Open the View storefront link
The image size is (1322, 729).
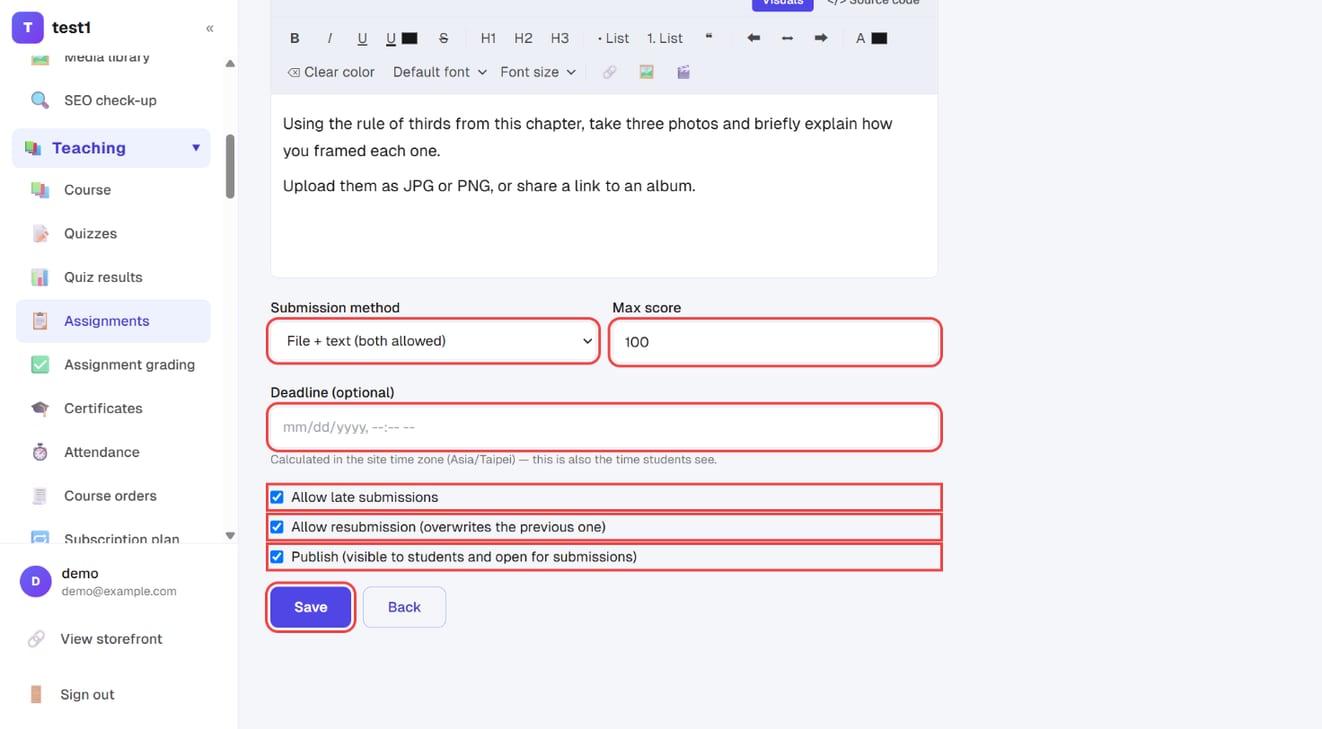pyautogui.click(x=111, y=639)
